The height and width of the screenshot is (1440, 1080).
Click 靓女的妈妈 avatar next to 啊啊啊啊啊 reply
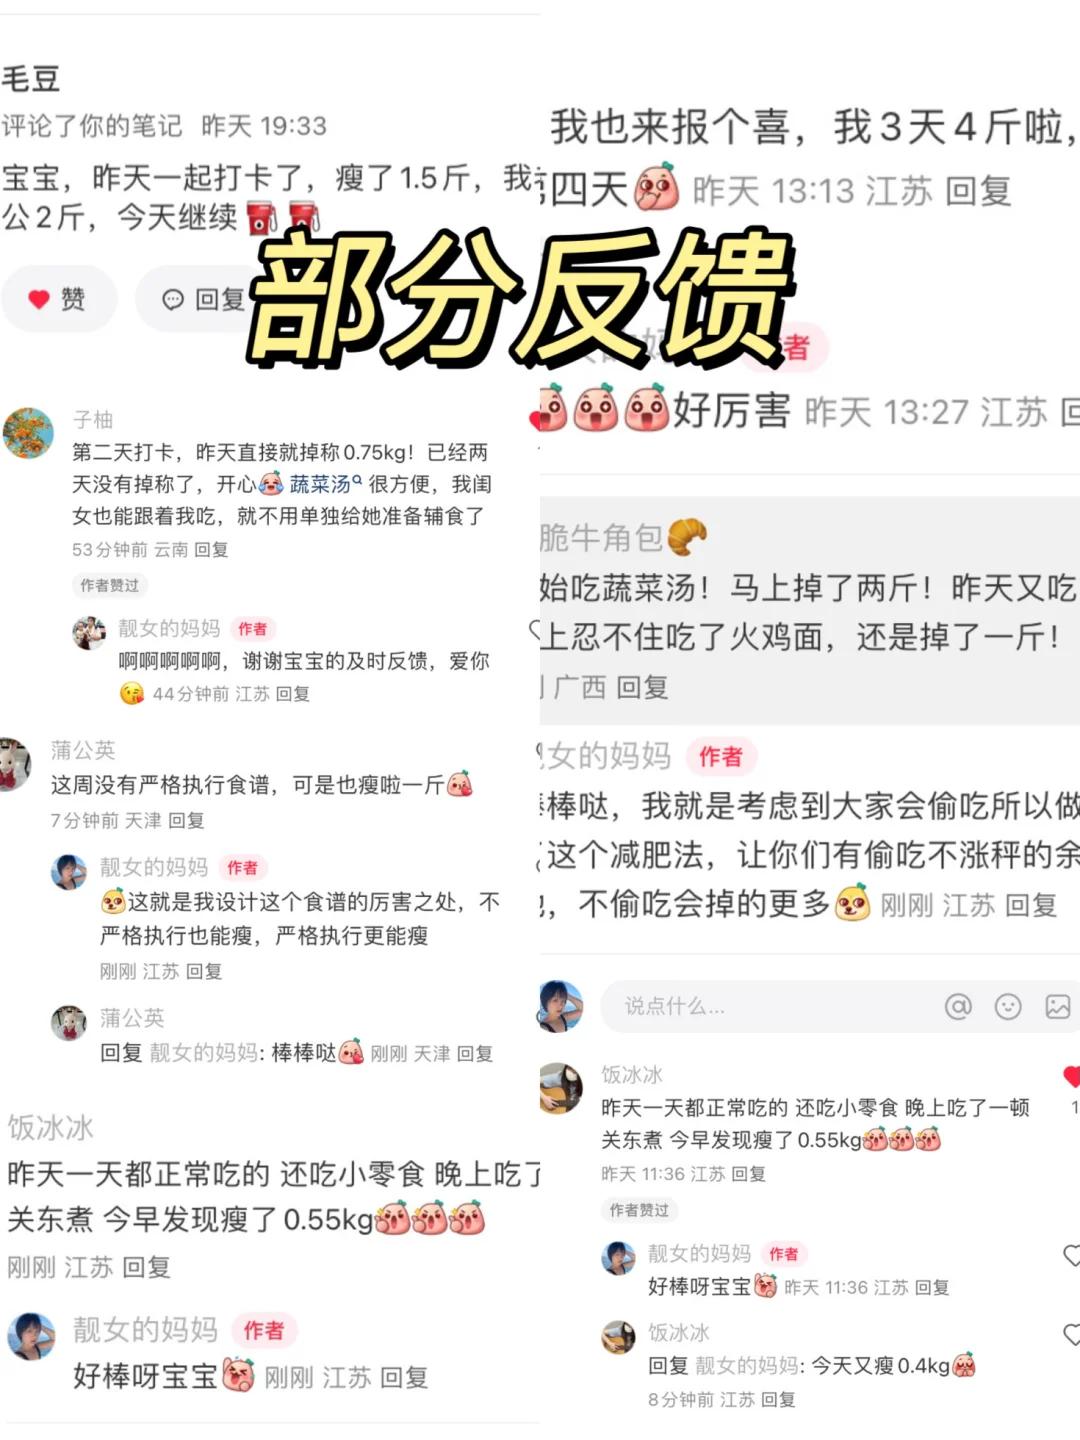click(89, 633)
